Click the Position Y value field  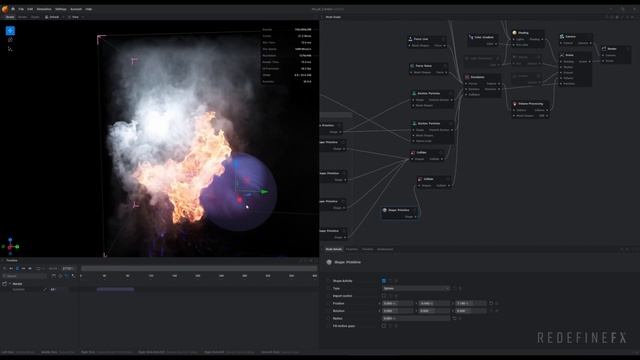point(434,303)
